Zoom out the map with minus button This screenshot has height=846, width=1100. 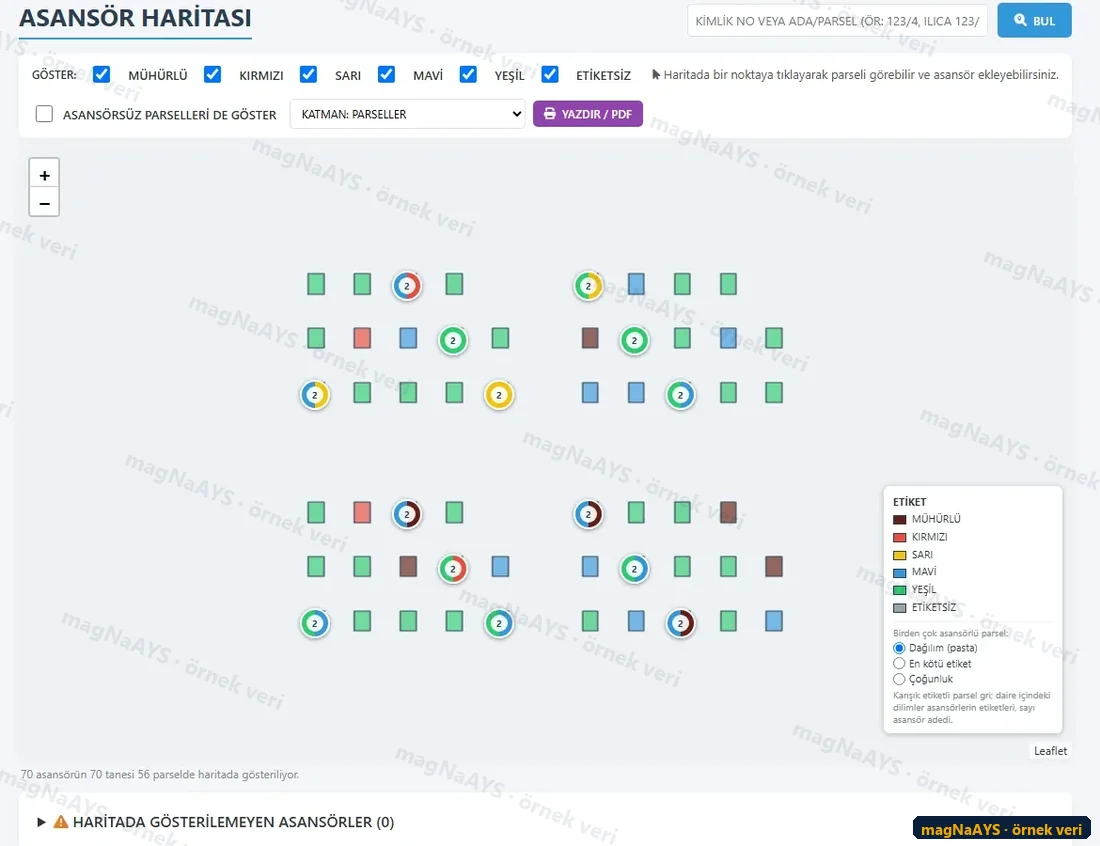click(x=44, y=203)
